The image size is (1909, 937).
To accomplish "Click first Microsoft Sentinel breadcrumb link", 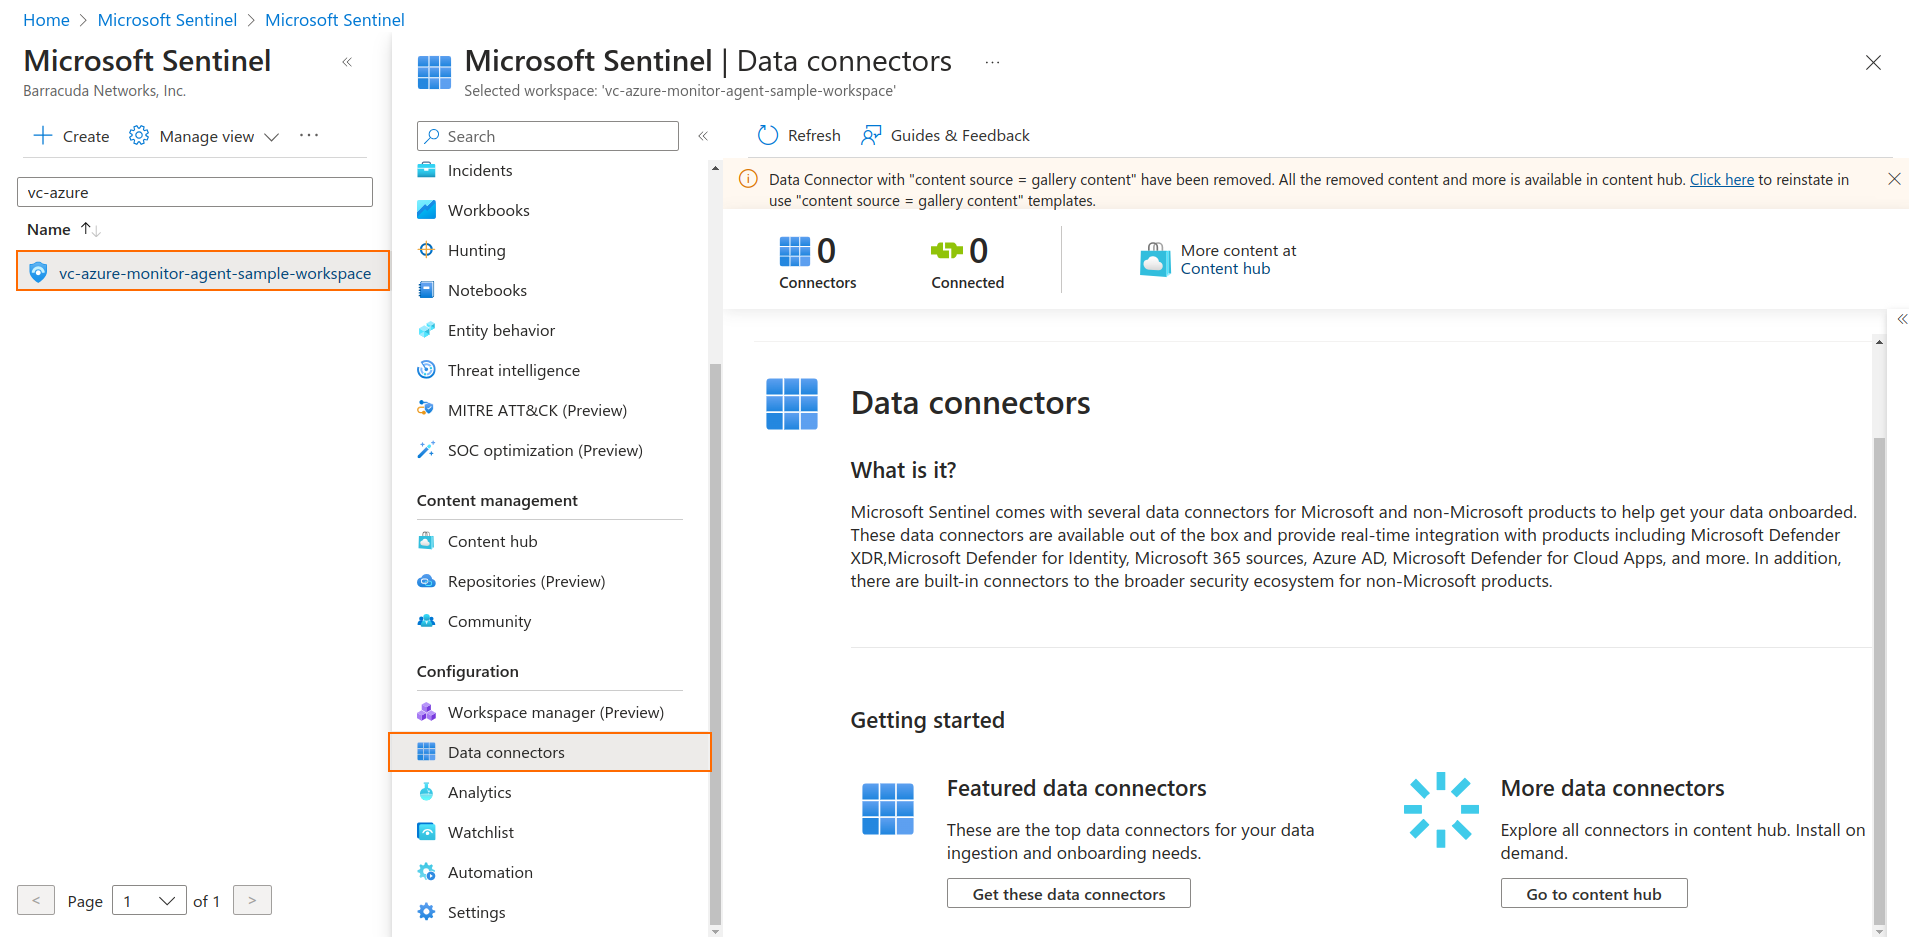I will click(167, 20).
